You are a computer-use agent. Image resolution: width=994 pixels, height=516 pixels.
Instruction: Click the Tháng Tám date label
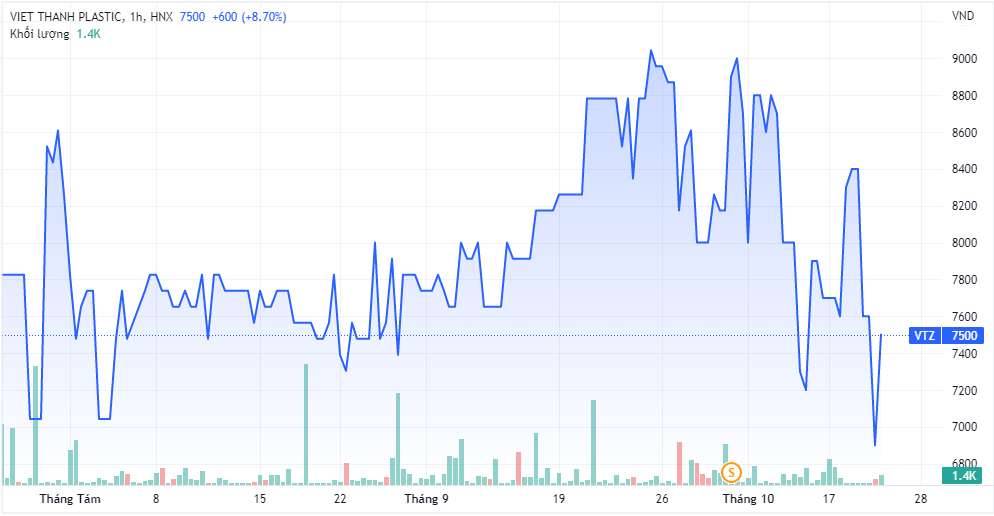point(70,499)
